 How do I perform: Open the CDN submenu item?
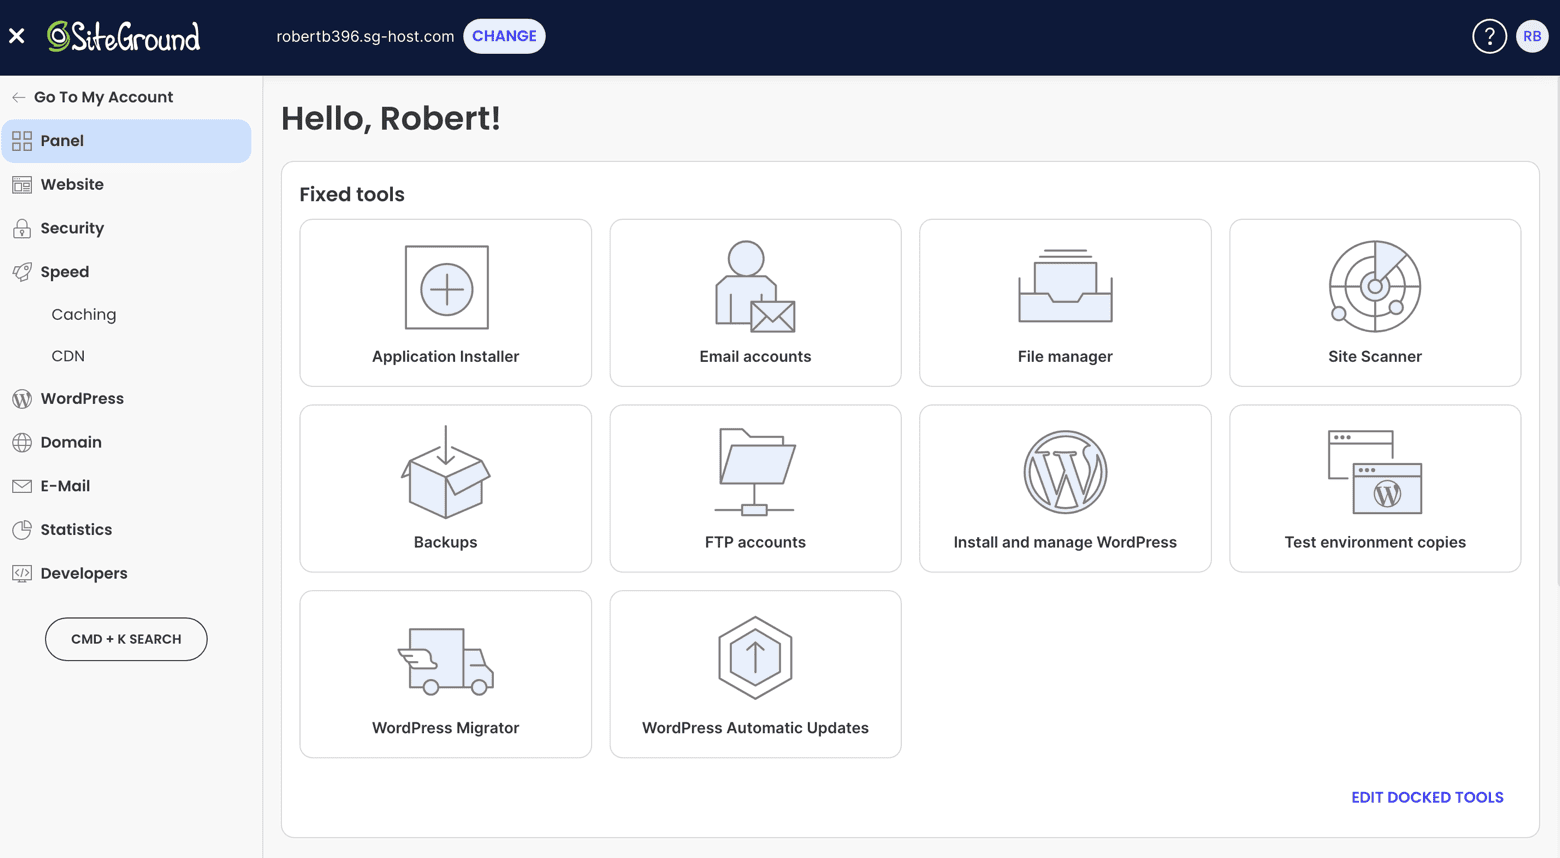[68, 356]
